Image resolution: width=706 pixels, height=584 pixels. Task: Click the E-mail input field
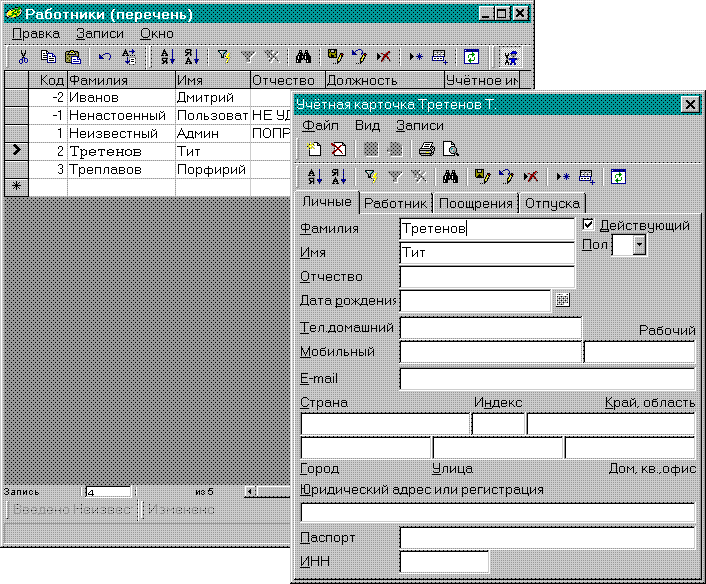point(546,378)
